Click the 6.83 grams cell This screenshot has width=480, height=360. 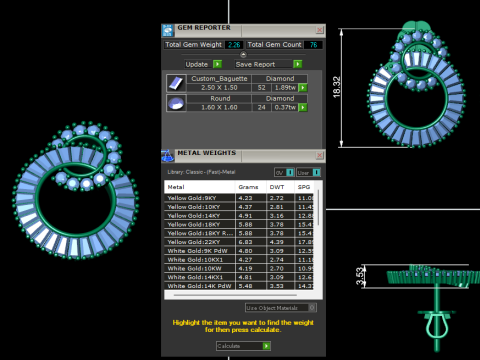coord(251,242)
